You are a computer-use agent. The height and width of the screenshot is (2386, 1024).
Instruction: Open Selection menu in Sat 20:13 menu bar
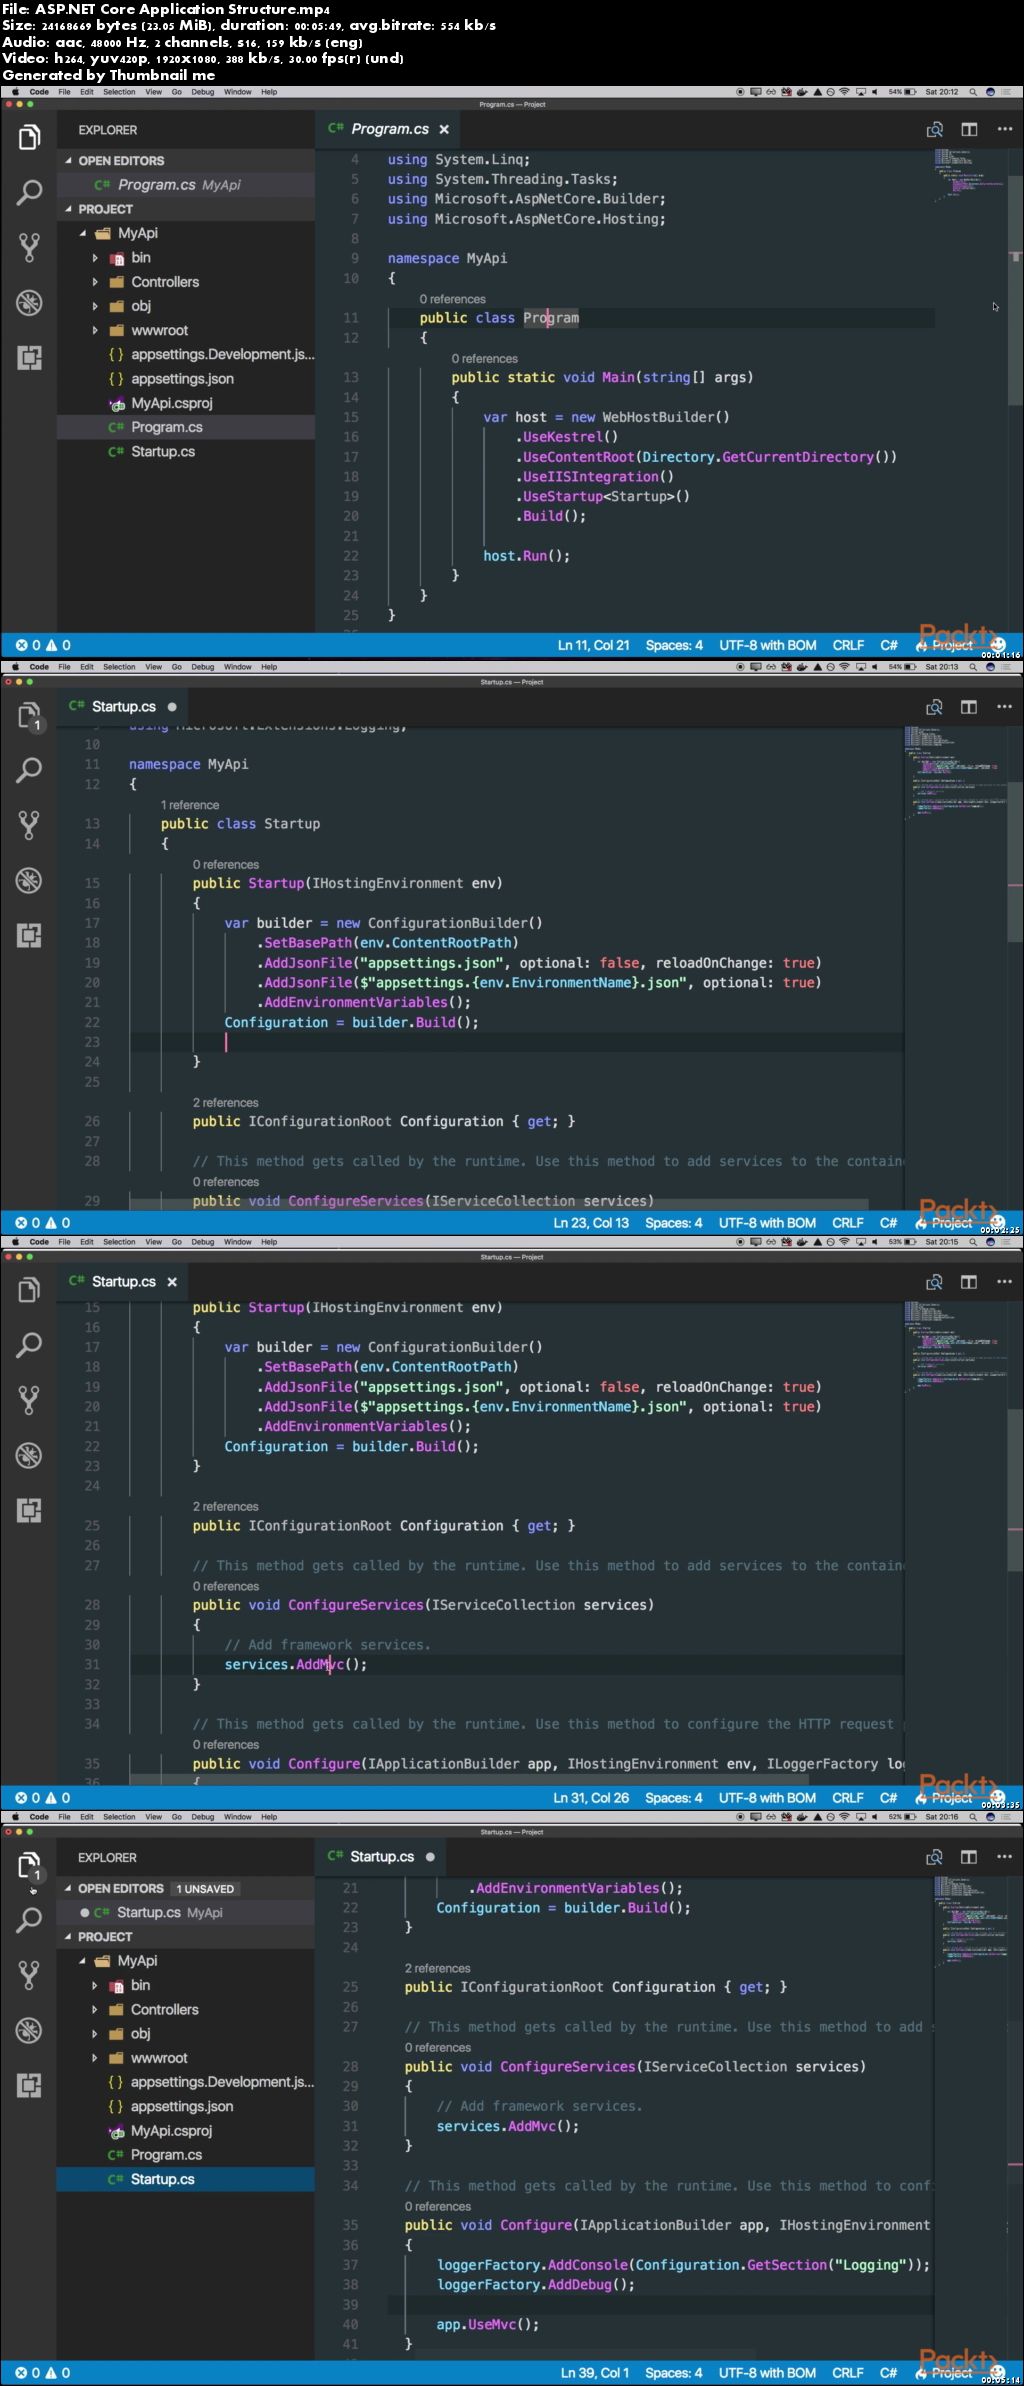[119, 667]
